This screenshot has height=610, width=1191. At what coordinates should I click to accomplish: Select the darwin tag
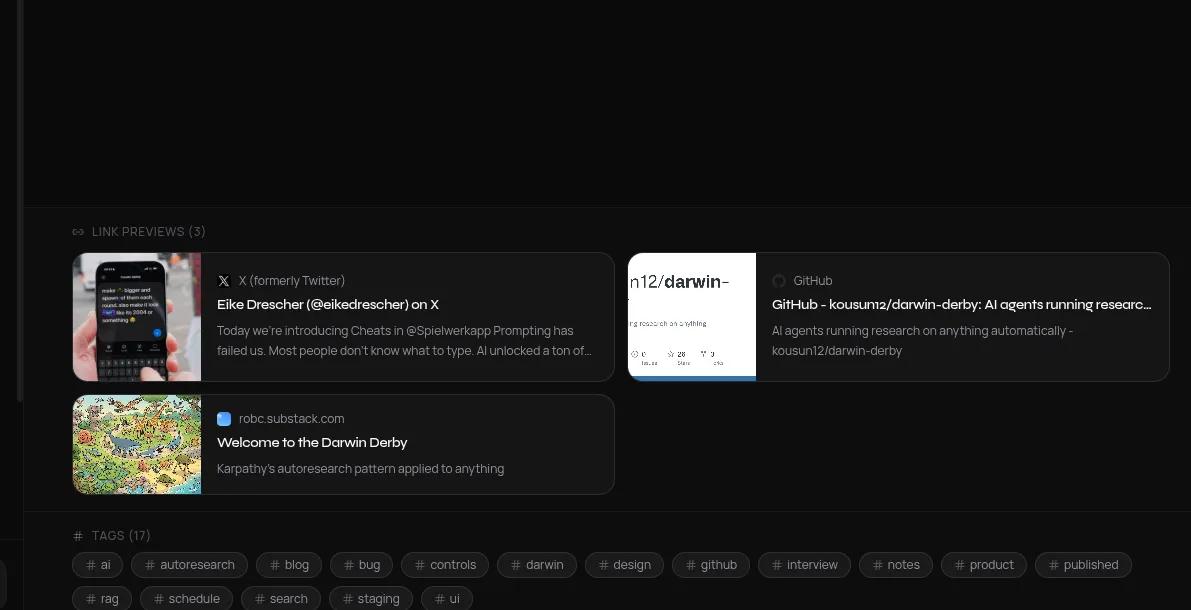(x=536, y=565)
